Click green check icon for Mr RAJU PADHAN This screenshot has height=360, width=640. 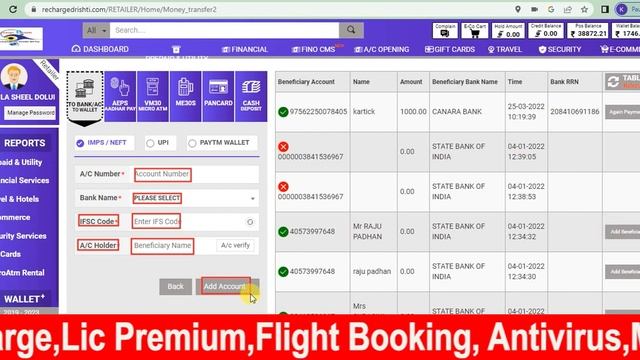pos(283,232)
